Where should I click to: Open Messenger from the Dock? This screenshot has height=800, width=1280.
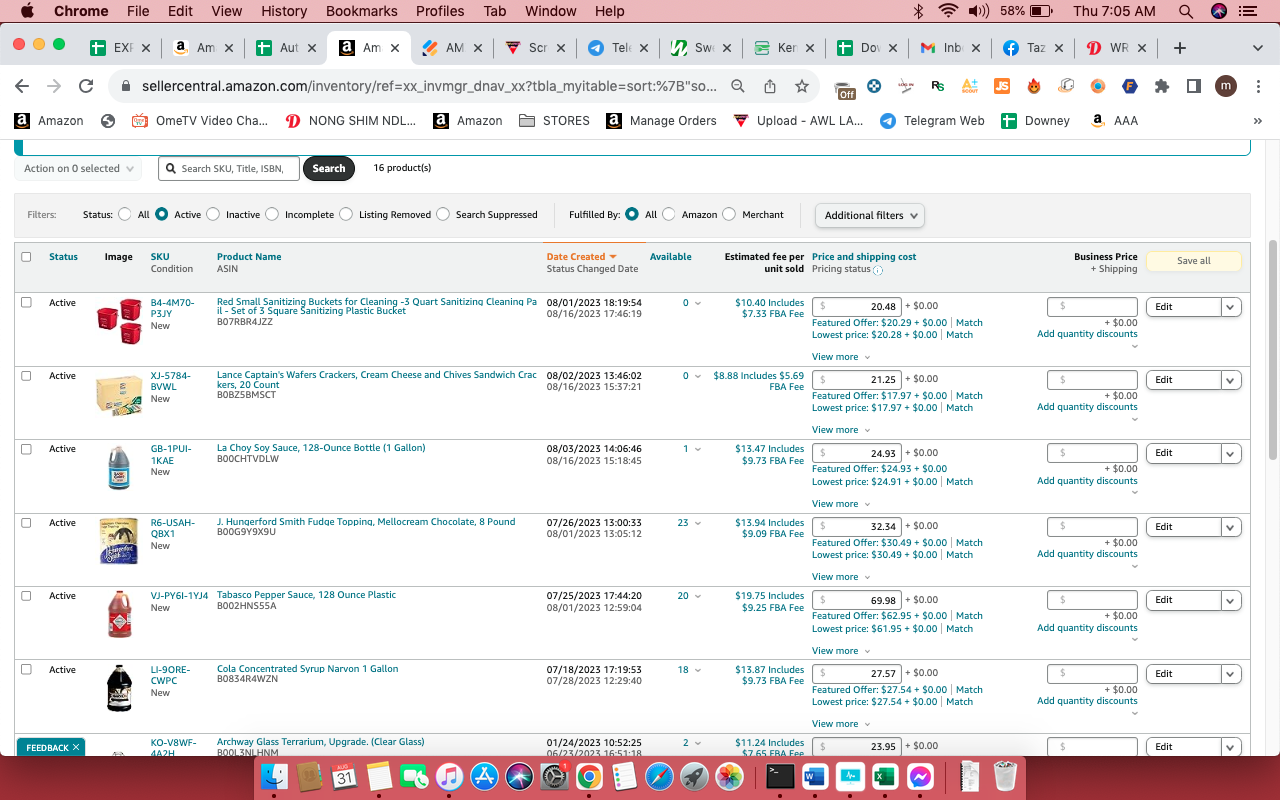[921, 776]
